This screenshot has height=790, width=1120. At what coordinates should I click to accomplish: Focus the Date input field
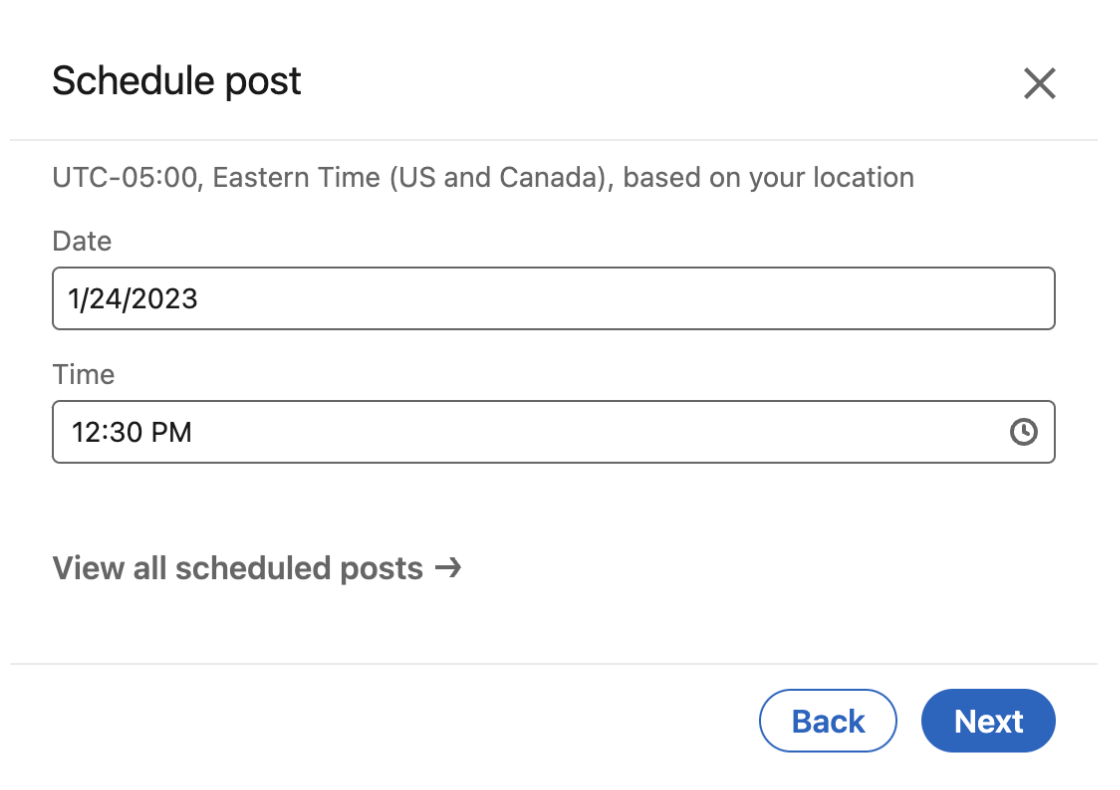point(553,298)
